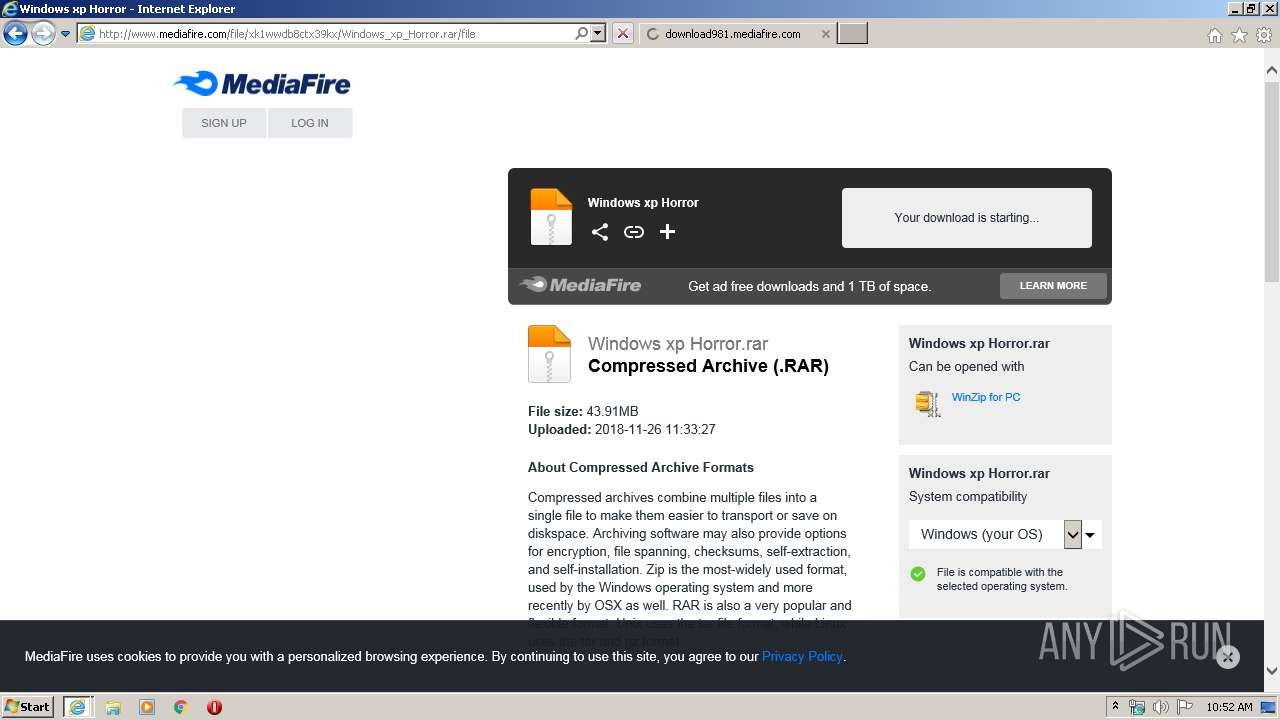Click the arrow beside the OS selector
The image size is (1280, 720).
pos(1090,535)
